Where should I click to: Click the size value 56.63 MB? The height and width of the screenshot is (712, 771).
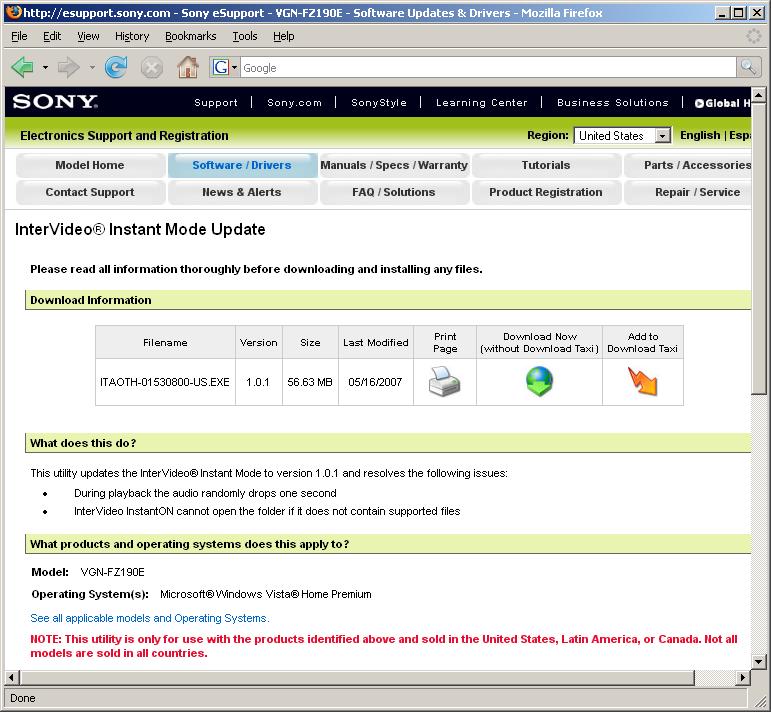(x=310, y=382)
